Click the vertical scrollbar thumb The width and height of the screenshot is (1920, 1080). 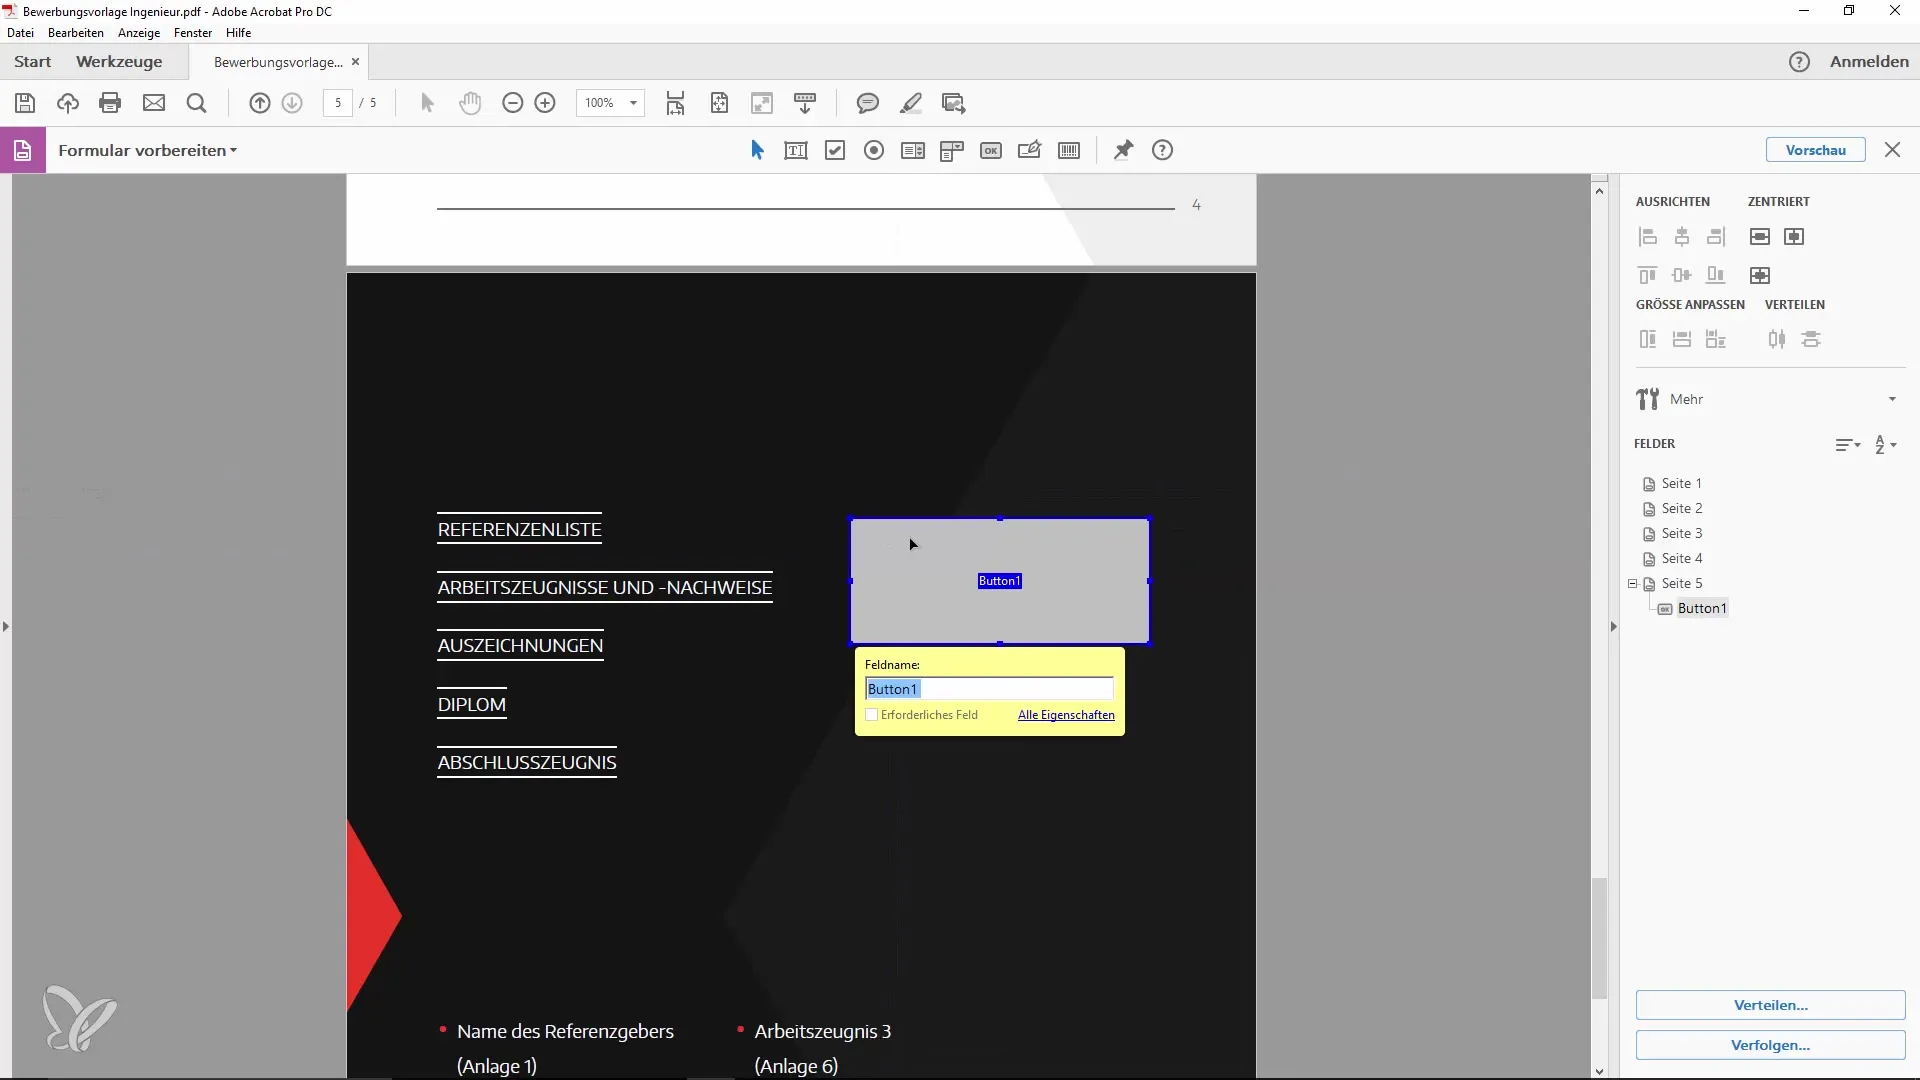pos(1599,937)
